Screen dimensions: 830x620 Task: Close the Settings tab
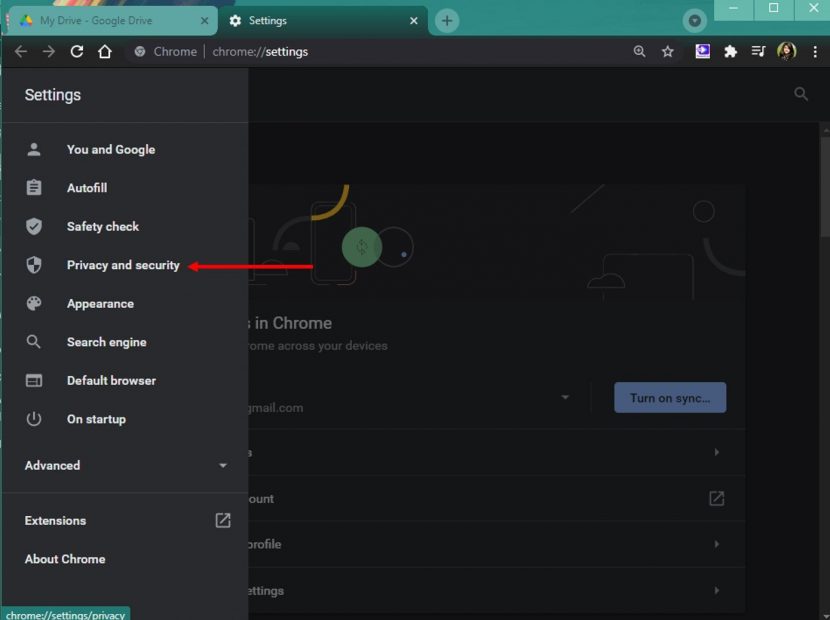414,21
